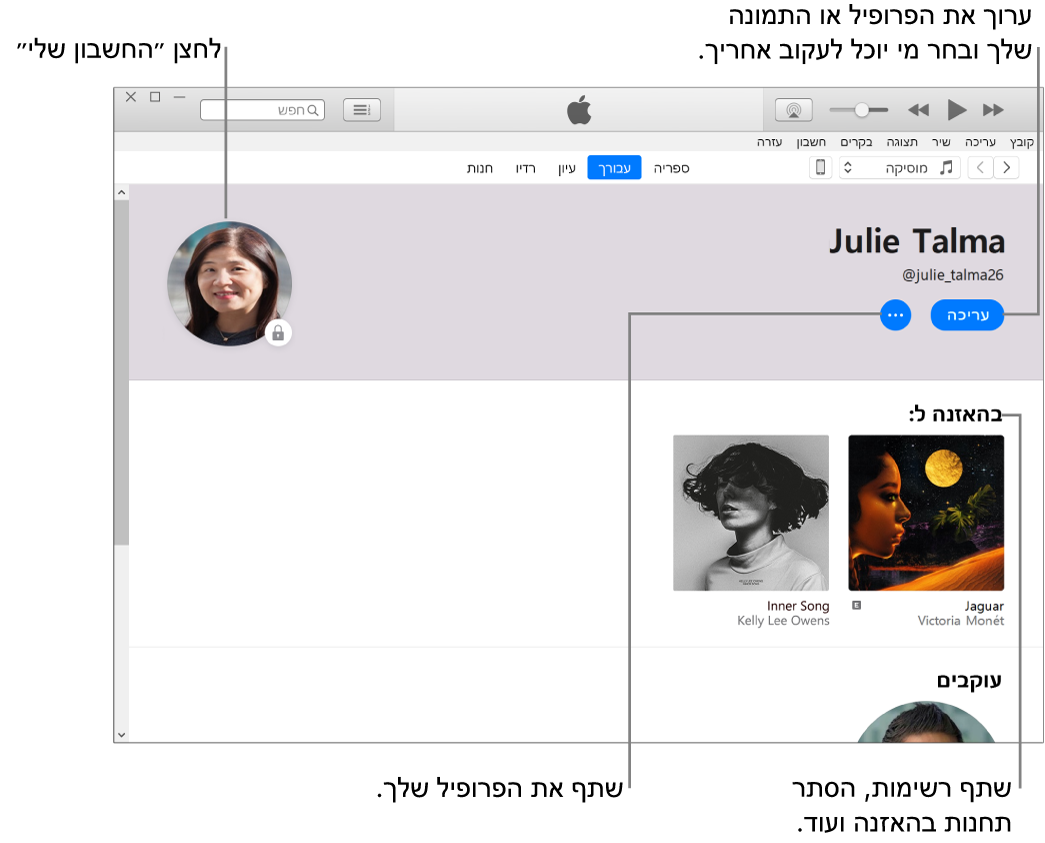Click the follower's profile picture under עוקבים
The width and height of the screenshot is (1045, 843).
point(926,722)
